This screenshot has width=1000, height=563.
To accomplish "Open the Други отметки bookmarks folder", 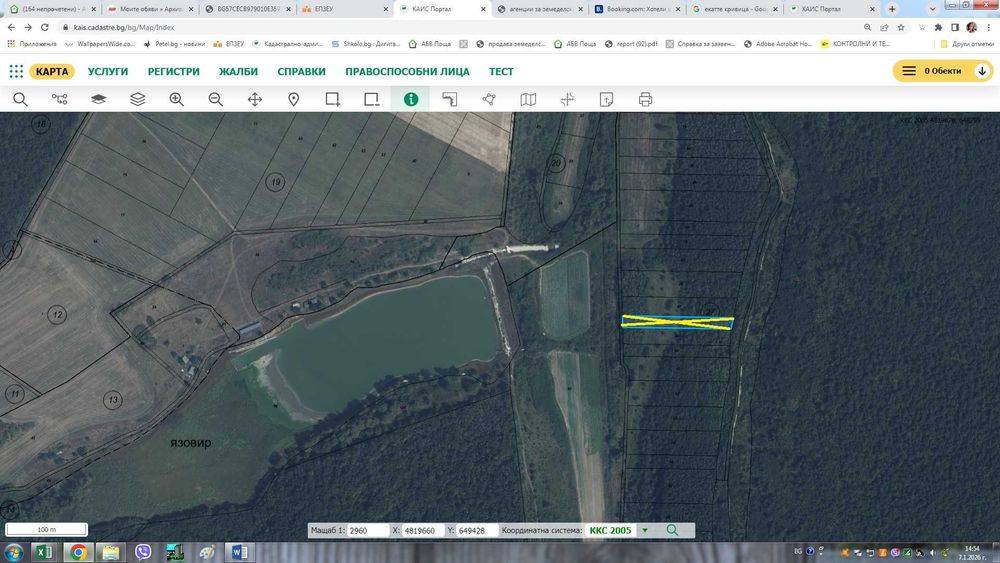I will tap(967, 44).
